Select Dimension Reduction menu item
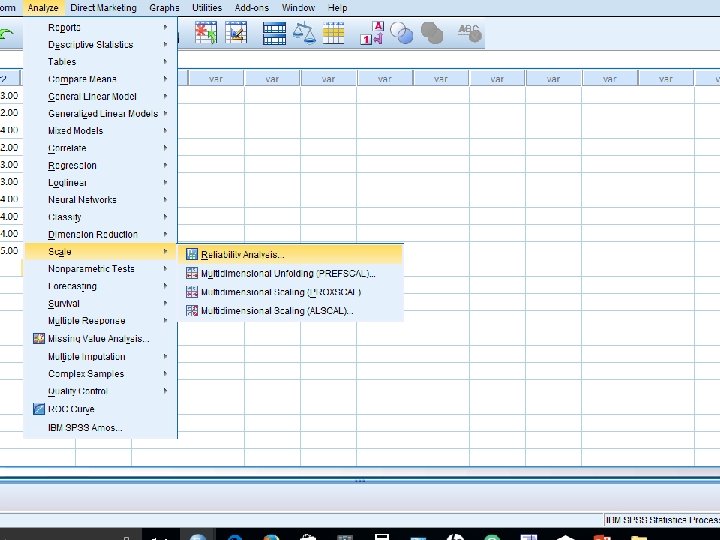Viewport: 720px width, 540px height. tap(100, 234)
